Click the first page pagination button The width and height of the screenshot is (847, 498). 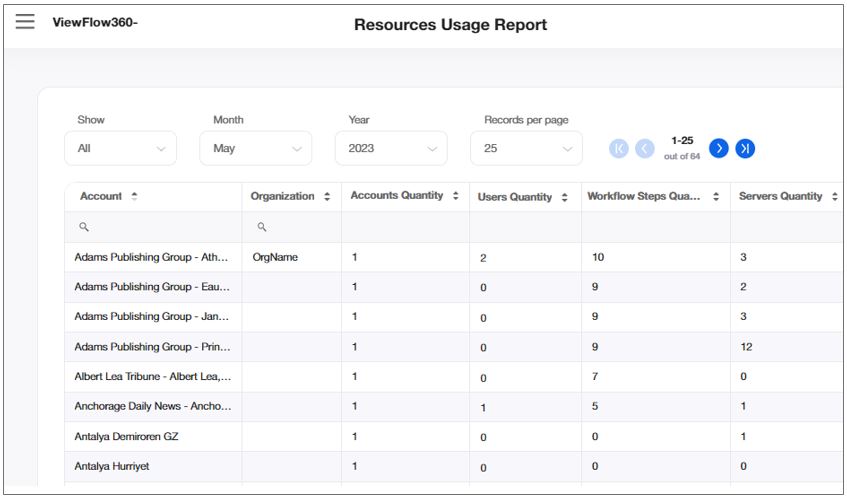(x=619, y=148)
